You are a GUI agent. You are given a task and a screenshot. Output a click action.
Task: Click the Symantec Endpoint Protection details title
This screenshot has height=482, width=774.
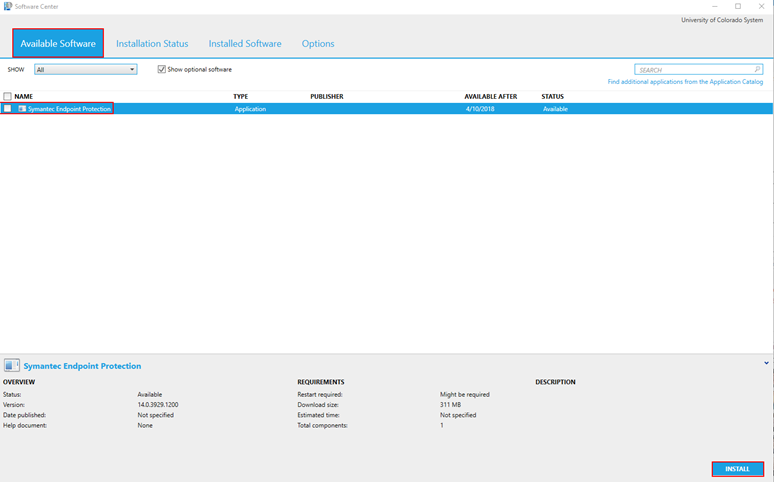pyautogui.click(x=82, y=366)
